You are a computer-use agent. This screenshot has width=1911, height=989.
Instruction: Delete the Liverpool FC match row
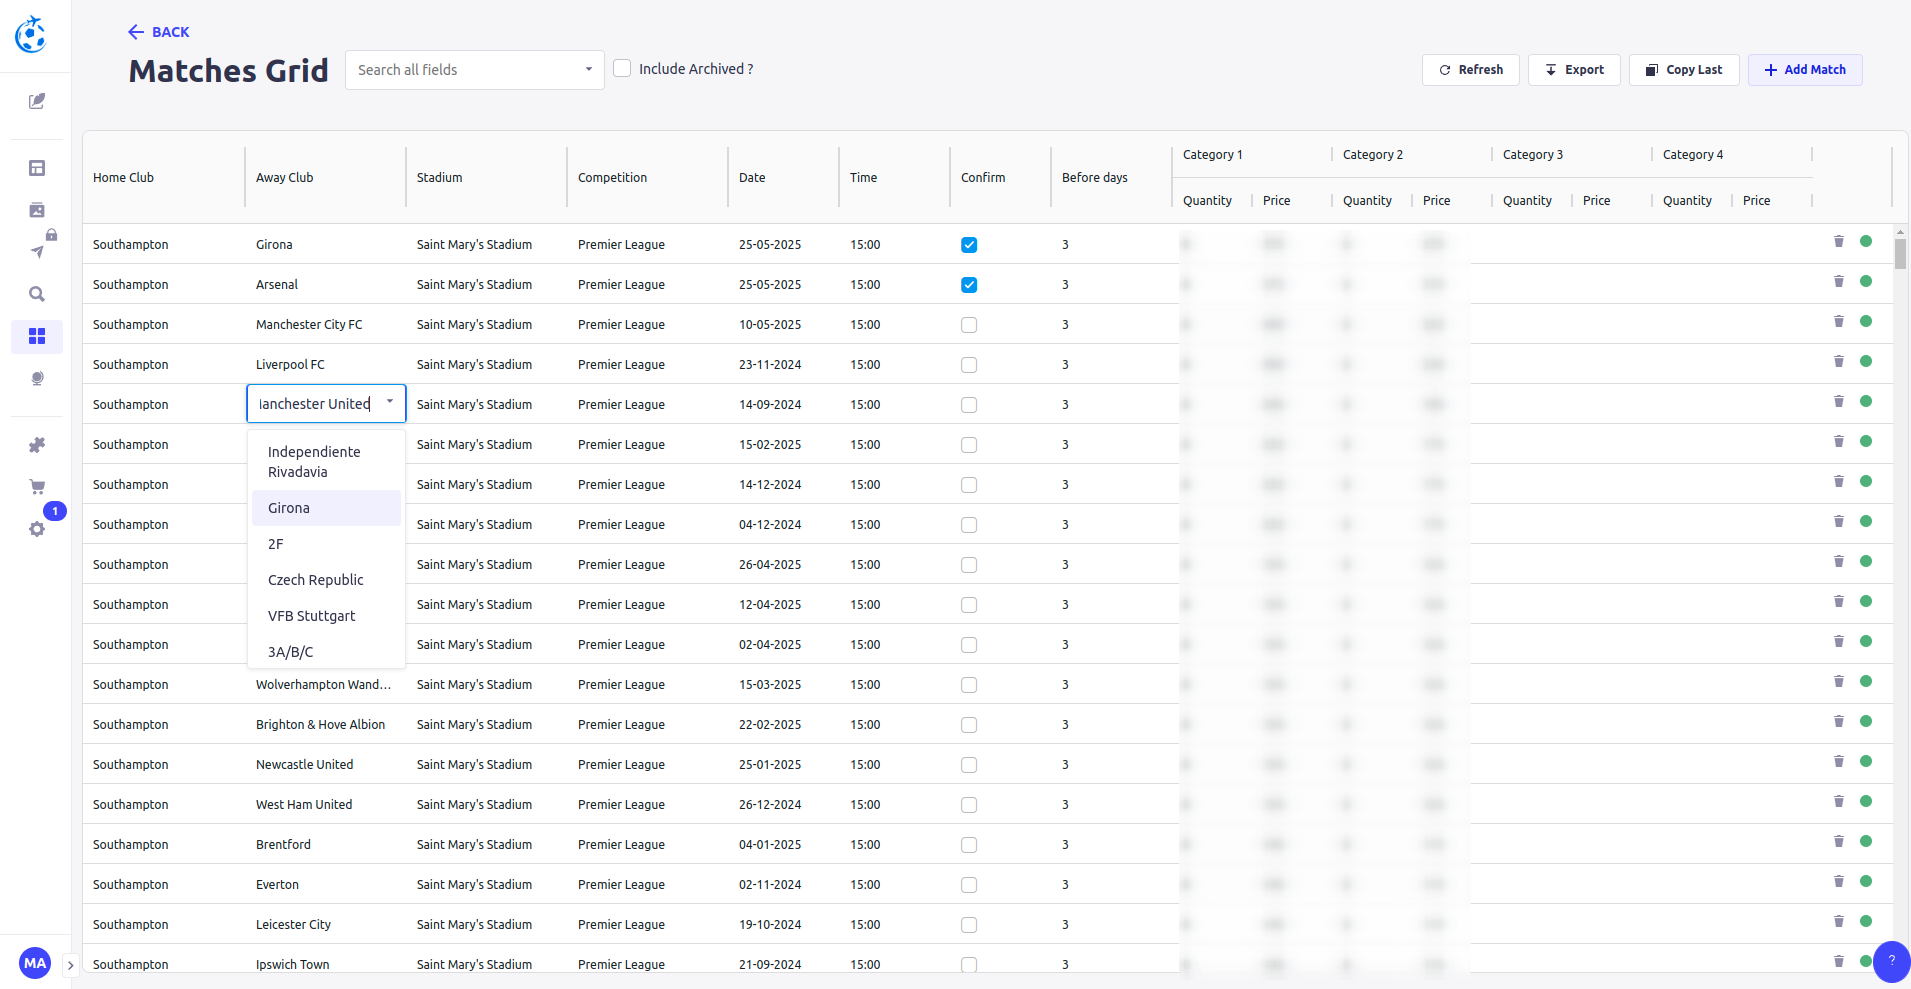pos(1838,361)
